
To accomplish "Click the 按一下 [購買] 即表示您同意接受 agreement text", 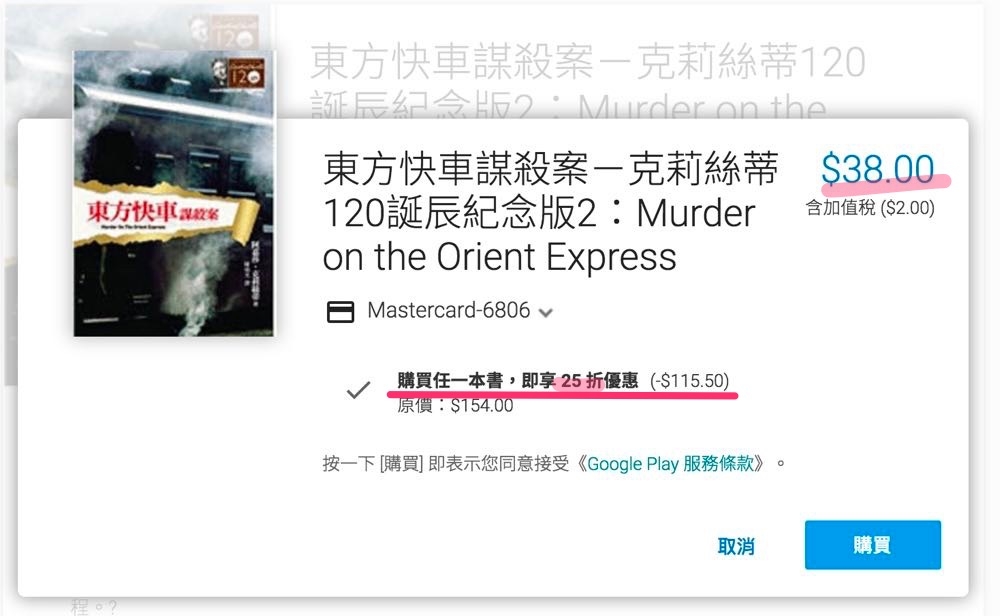I will tap(446, 464).
